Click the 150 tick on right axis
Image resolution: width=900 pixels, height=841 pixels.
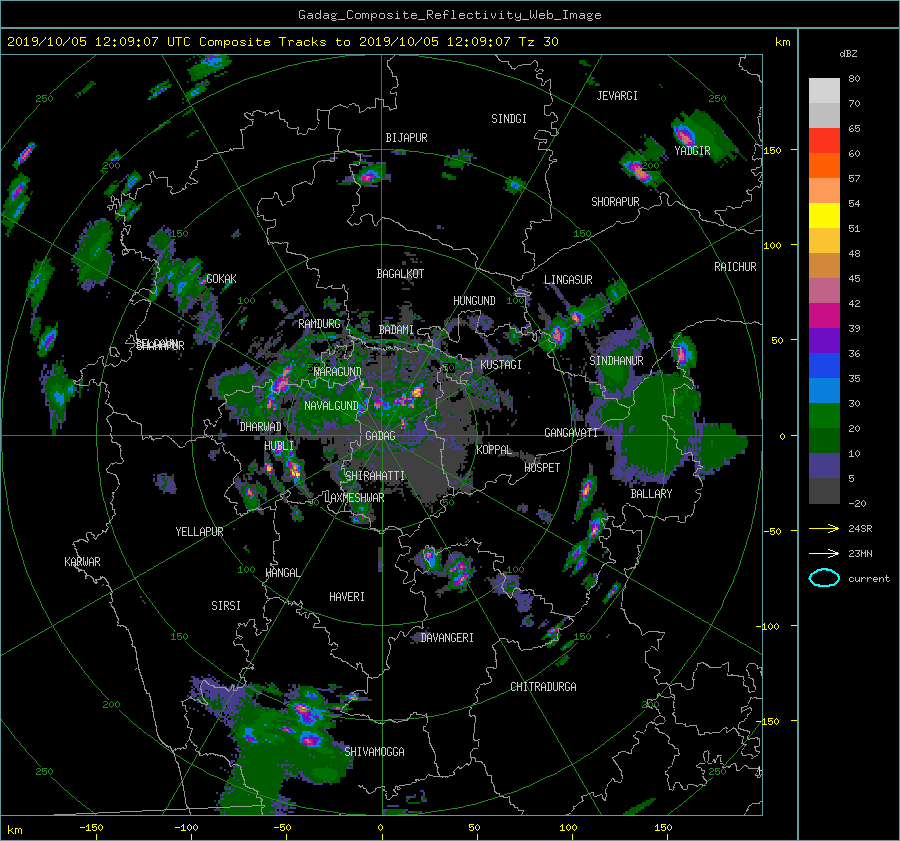(x=773, y=150)
